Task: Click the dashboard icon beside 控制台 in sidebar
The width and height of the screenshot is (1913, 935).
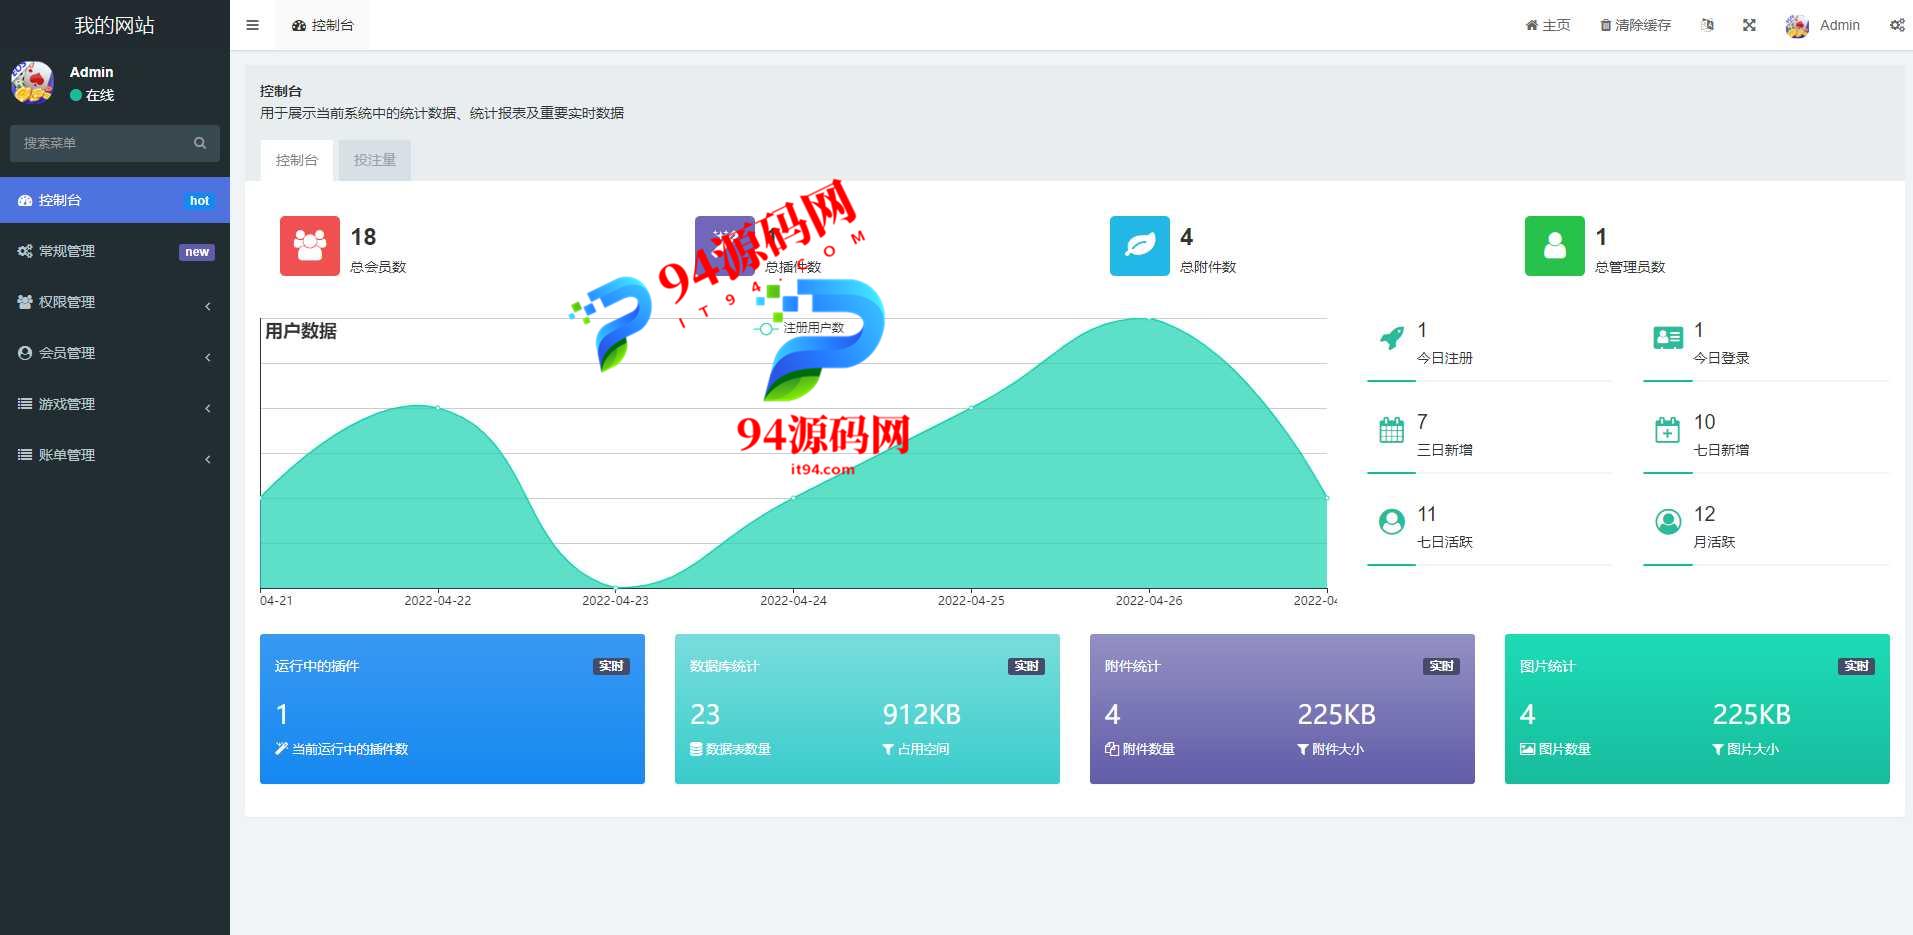Action: tap(25, 200)
